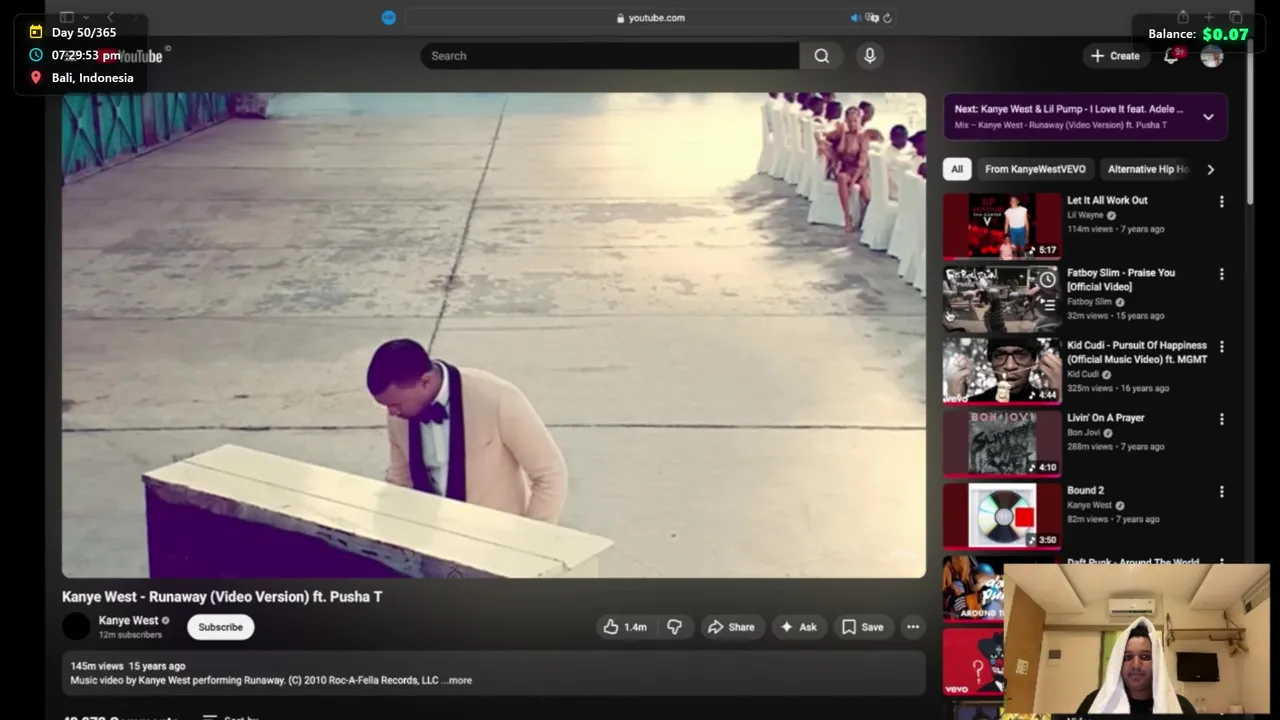Open more actions under the video
This screenshot has width=1280, height=720.
tap(913, 627)
